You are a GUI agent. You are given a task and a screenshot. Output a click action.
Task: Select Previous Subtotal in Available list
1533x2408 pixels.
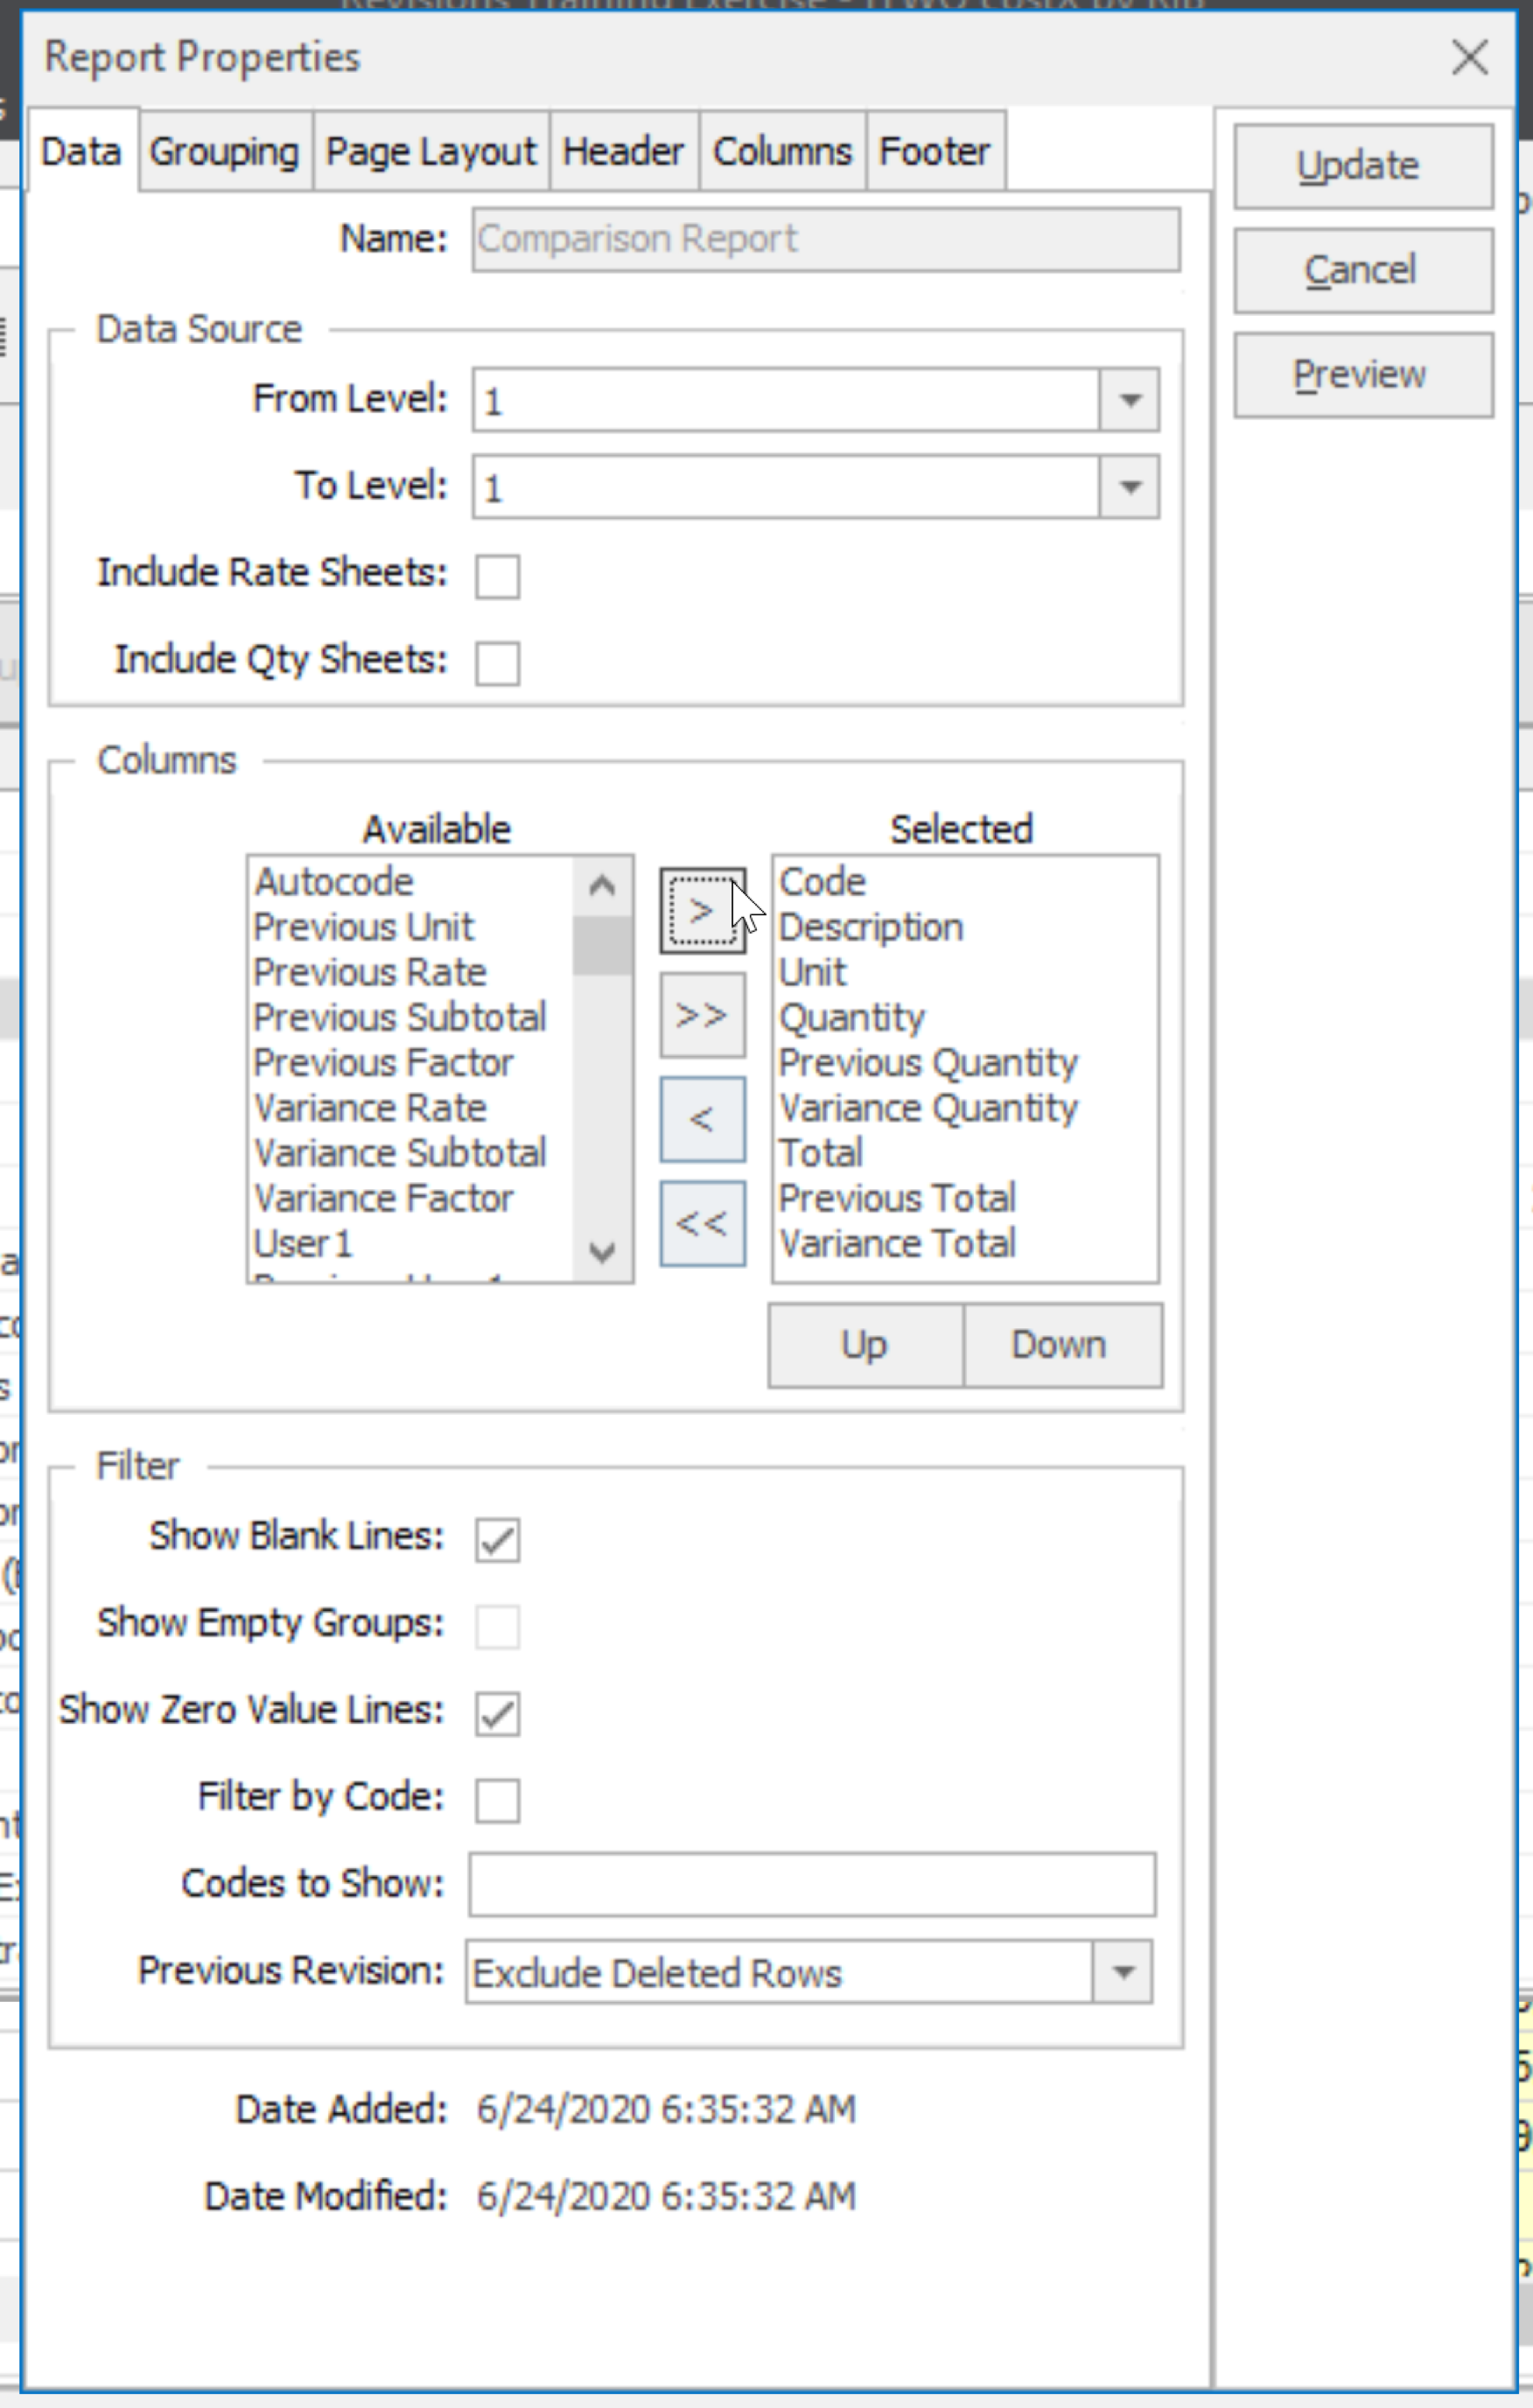tap(400, 1017)
